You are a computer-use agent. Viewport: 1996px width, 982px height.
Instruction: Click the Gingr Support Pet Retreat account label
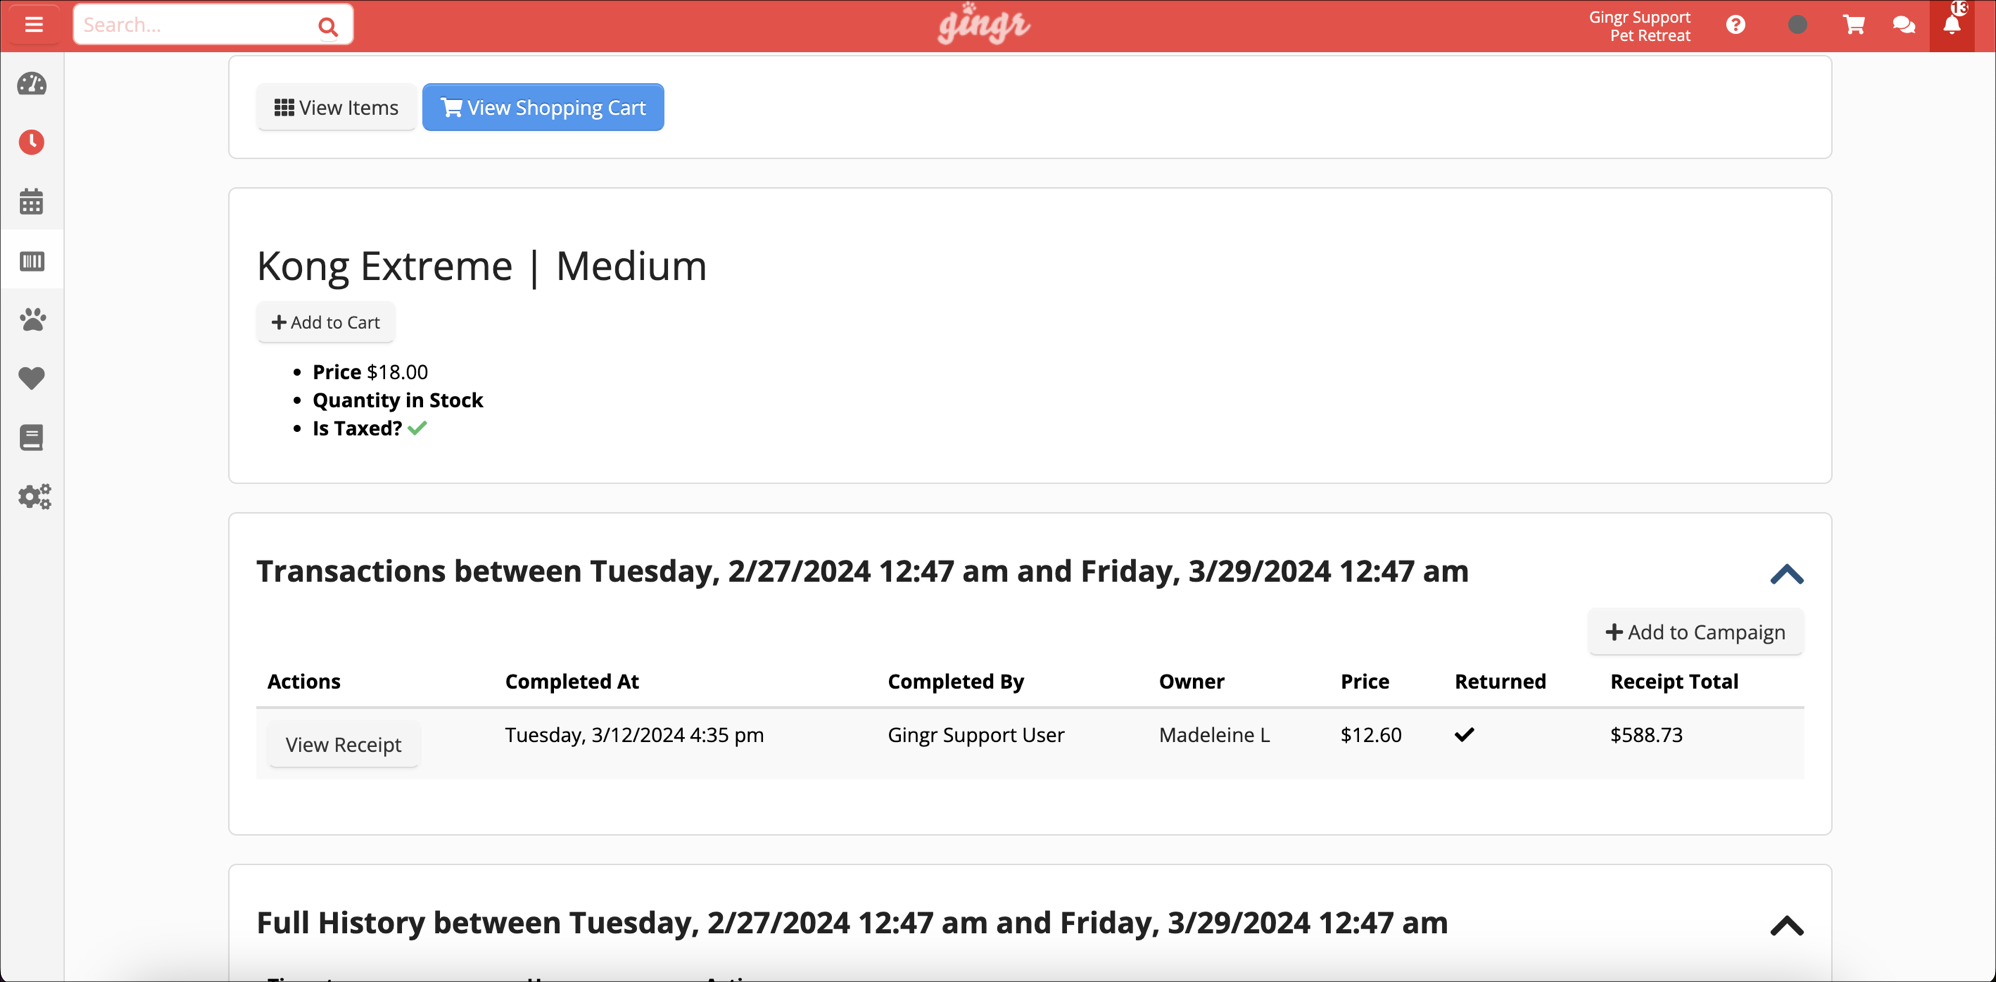(1640, 26)
